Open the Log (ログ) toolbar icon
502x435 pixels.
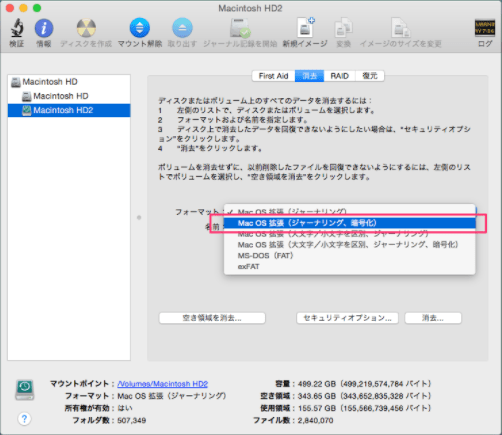(x=484, y=28)
